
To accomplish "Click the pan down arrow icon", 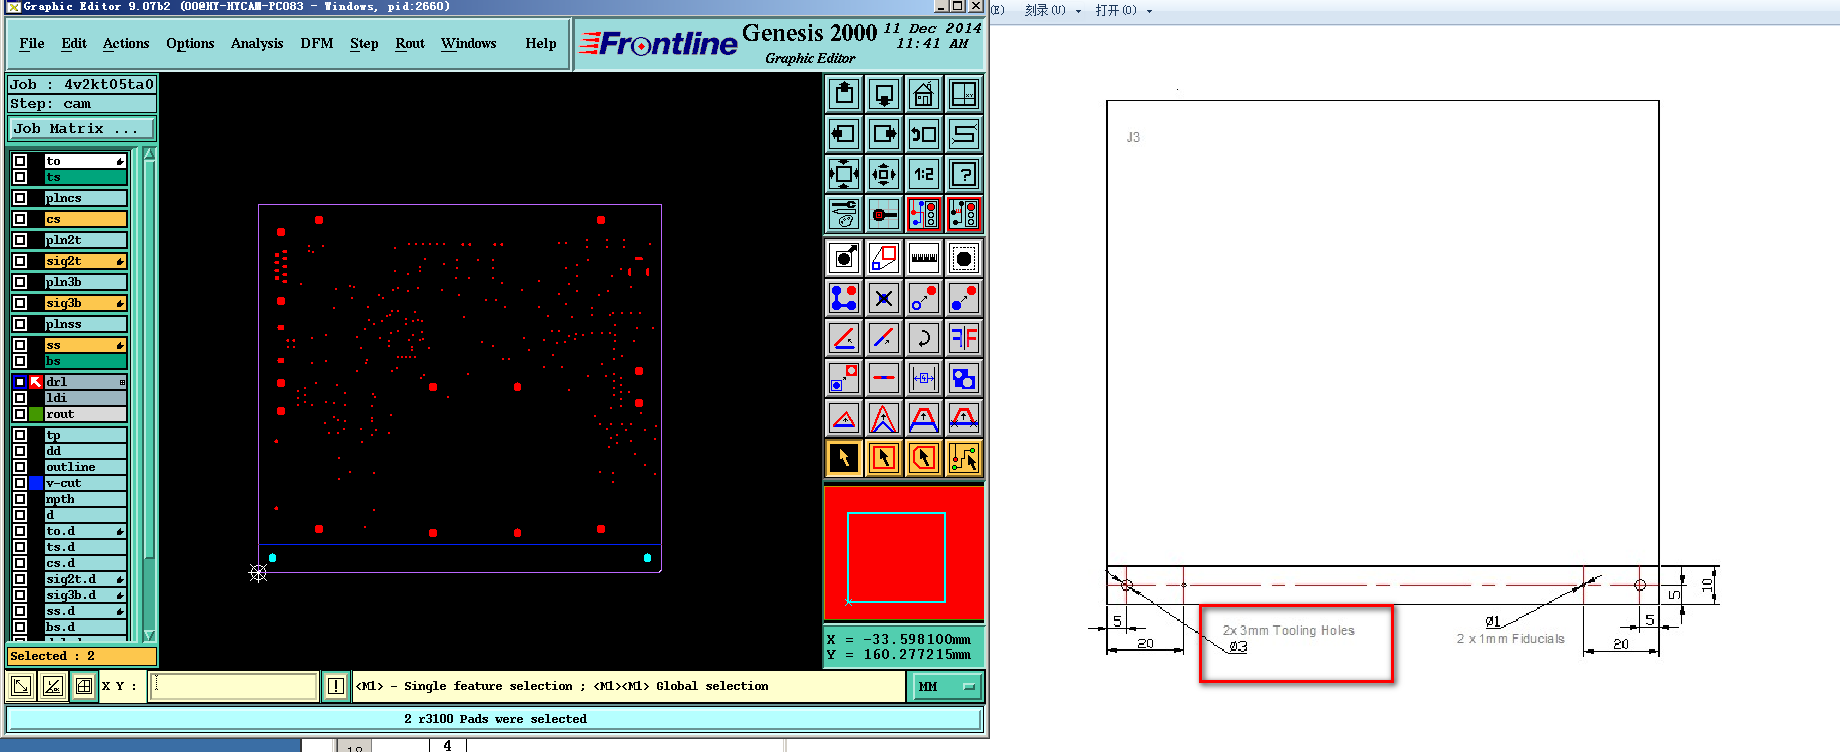I will [884, 95].
